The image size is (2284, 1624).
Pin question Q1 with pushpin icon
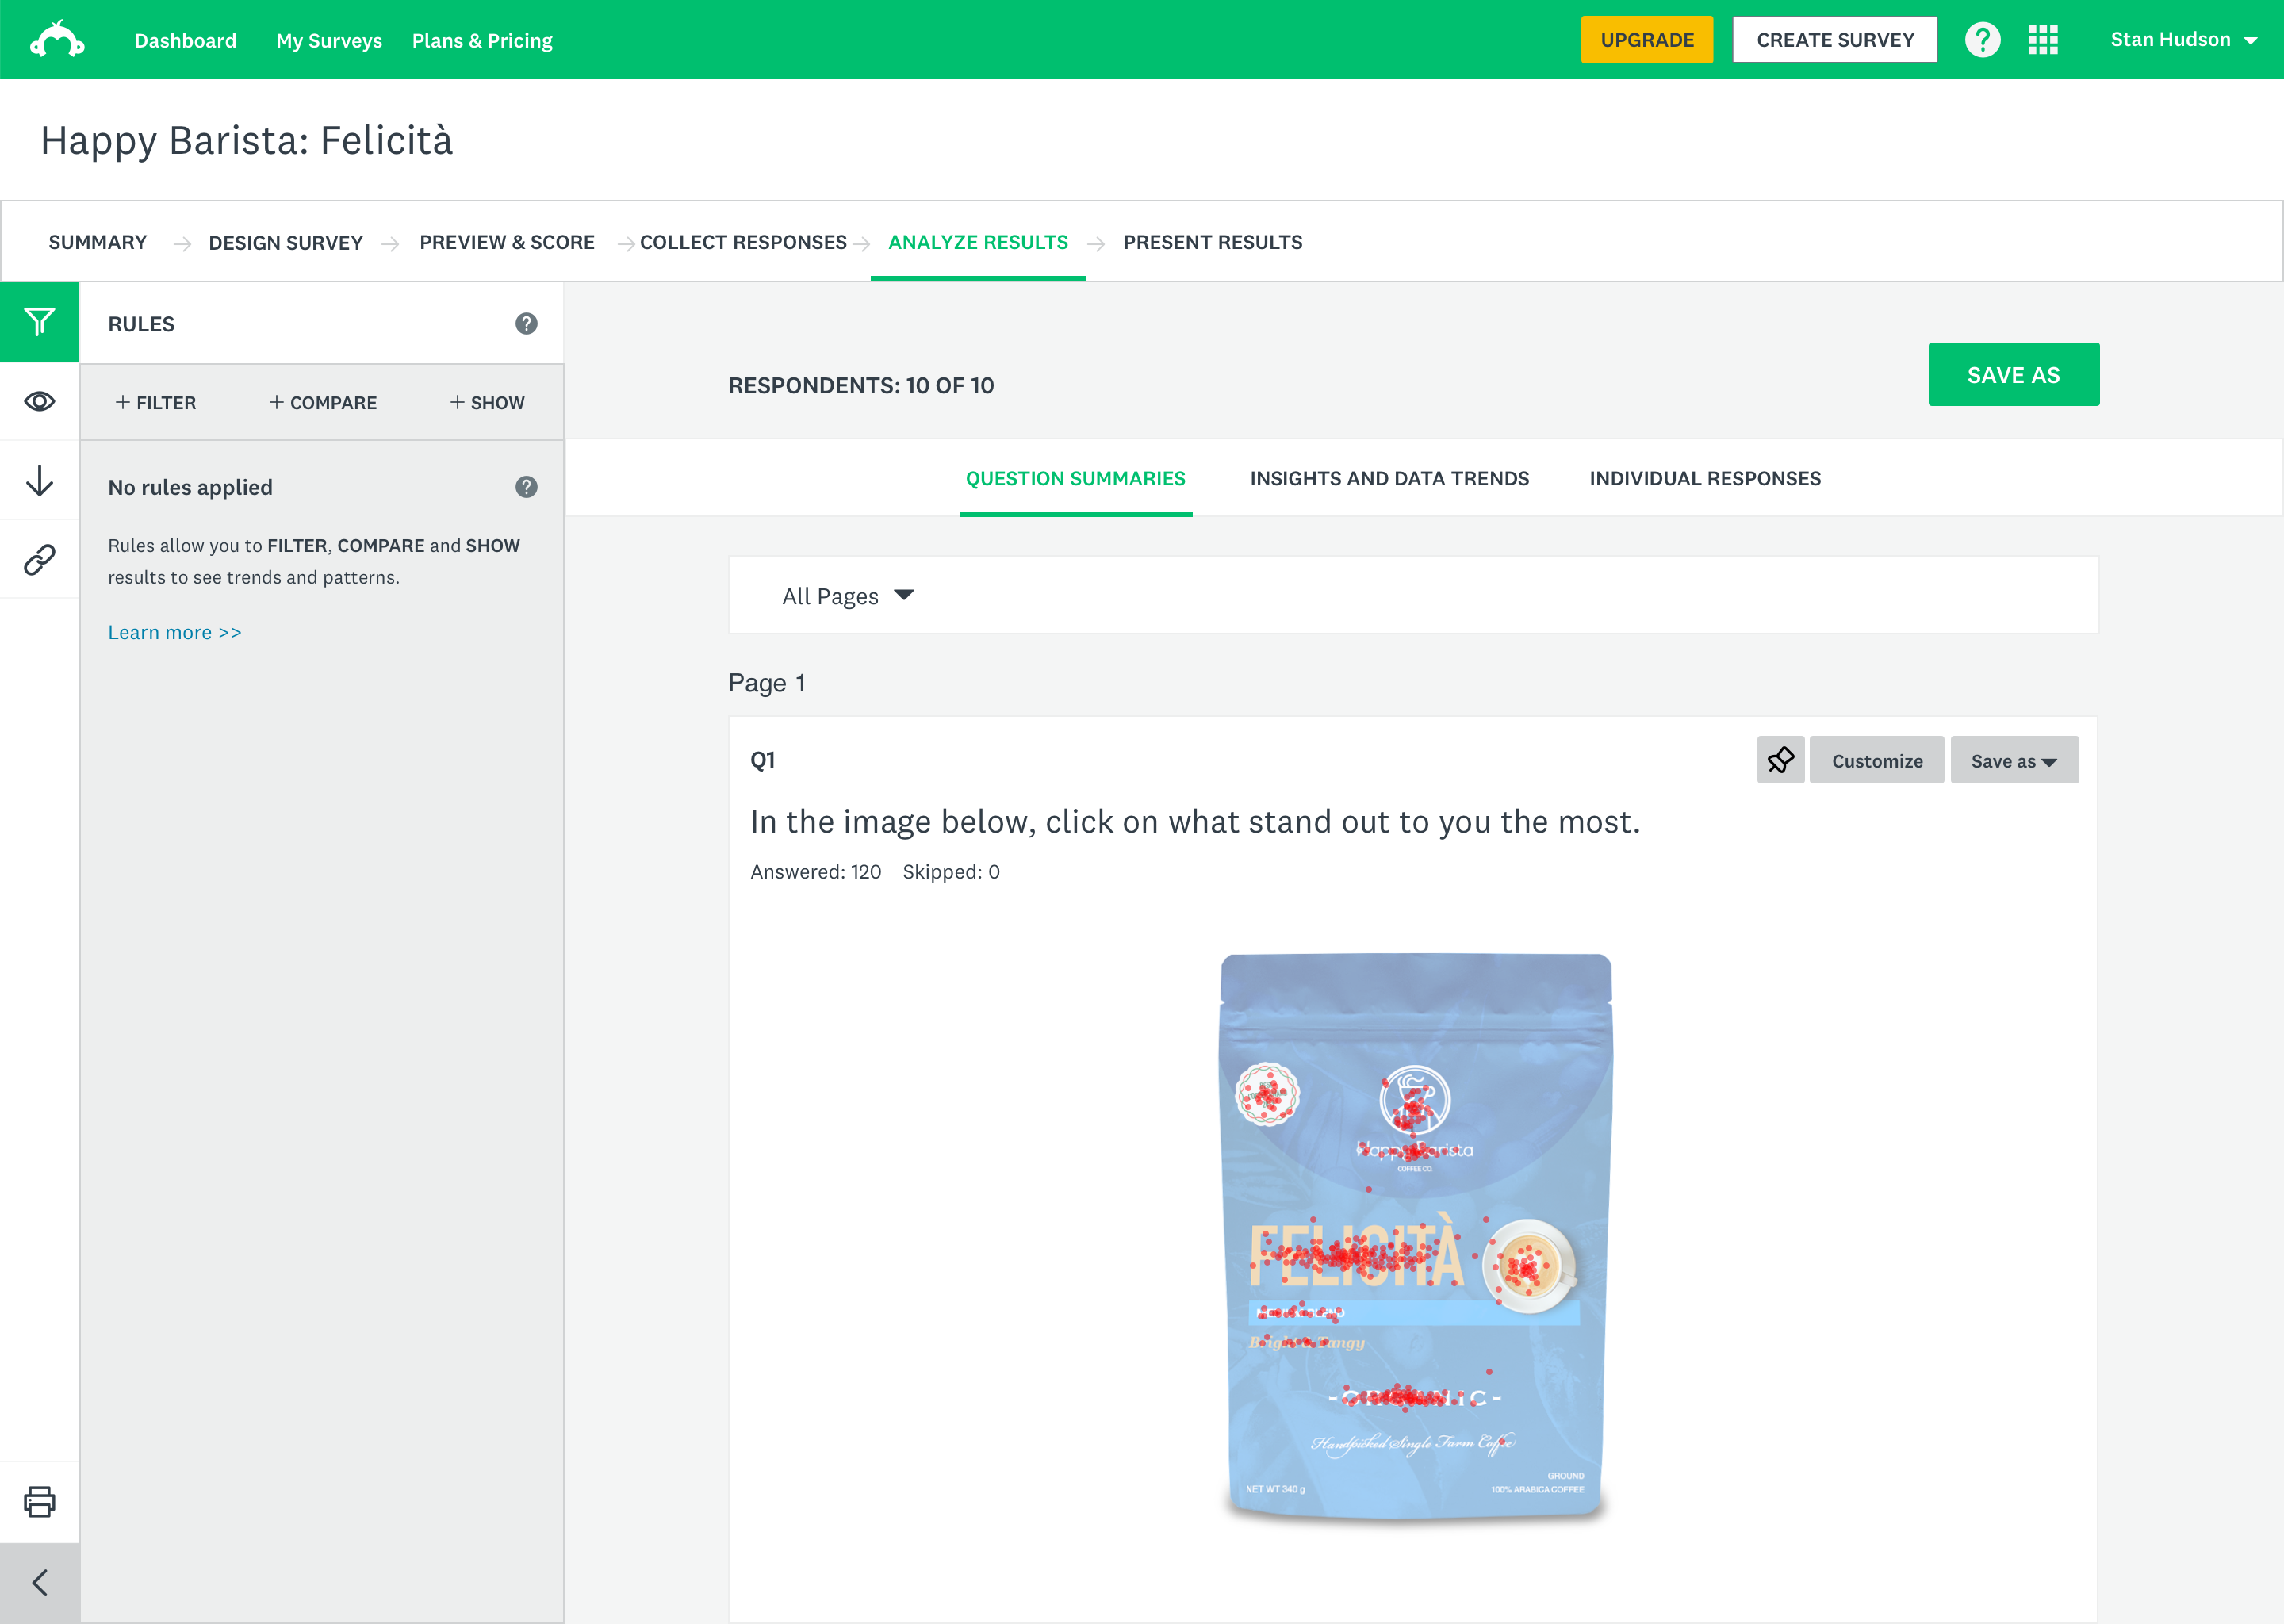point(1780,761)
